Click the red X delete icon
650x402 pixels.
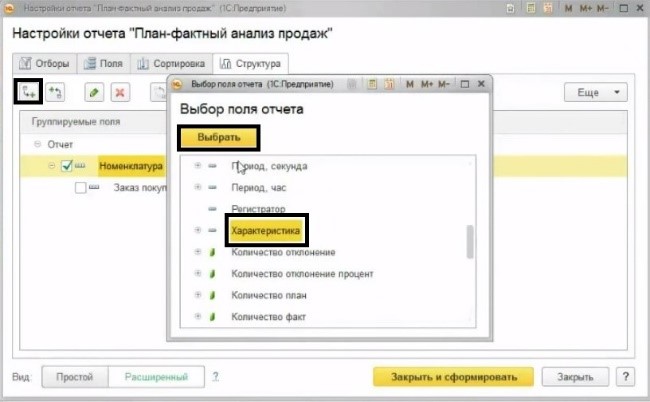(x=121, y=92)
